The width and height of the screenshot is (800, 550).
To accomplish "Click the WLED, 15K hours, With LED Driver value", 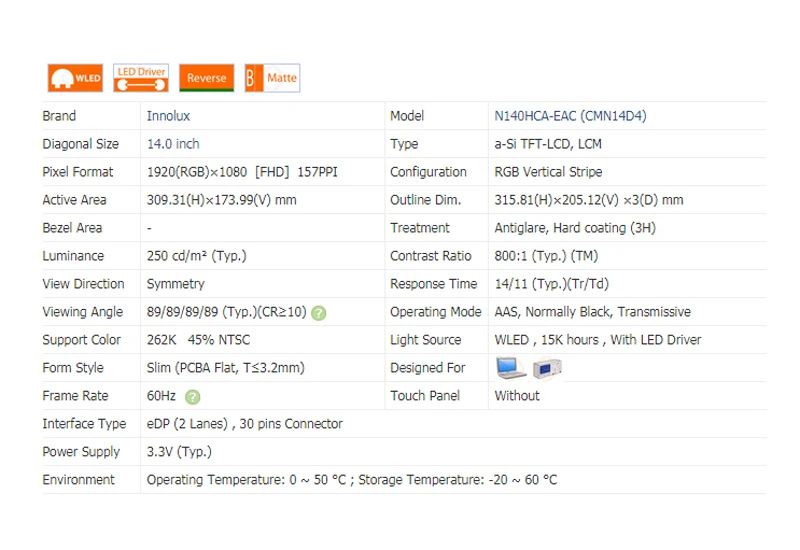I will (x=598, y=340).
